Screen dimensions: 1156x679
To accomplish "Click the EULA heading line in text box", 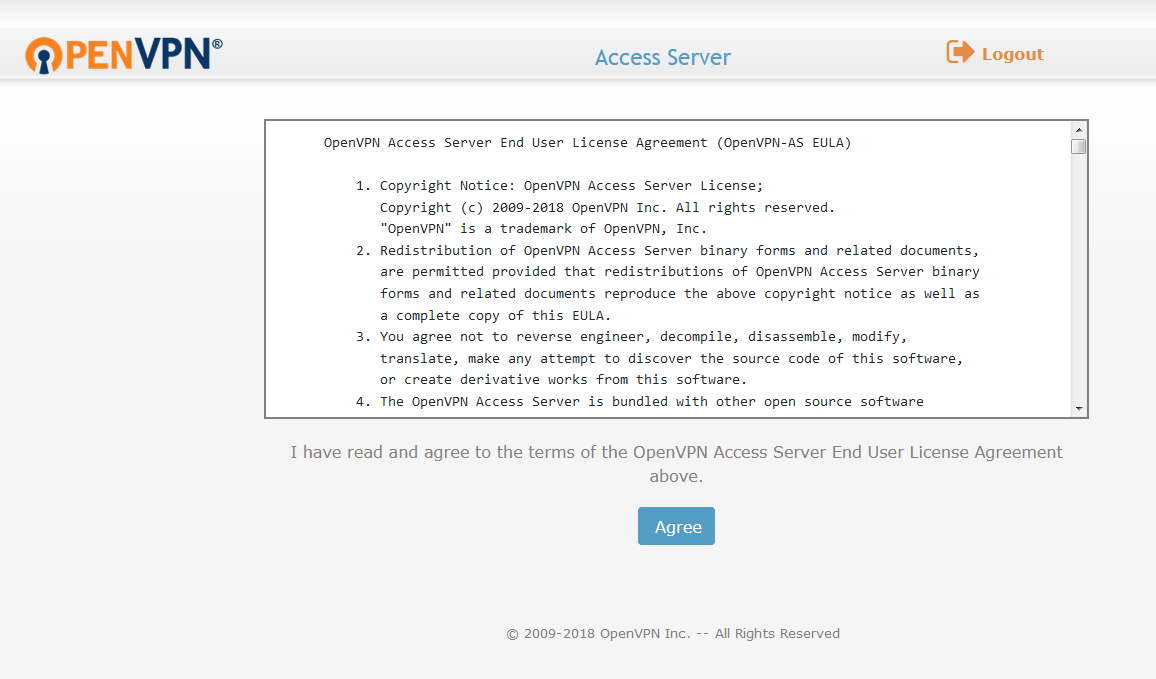I will tap(587, 143).
